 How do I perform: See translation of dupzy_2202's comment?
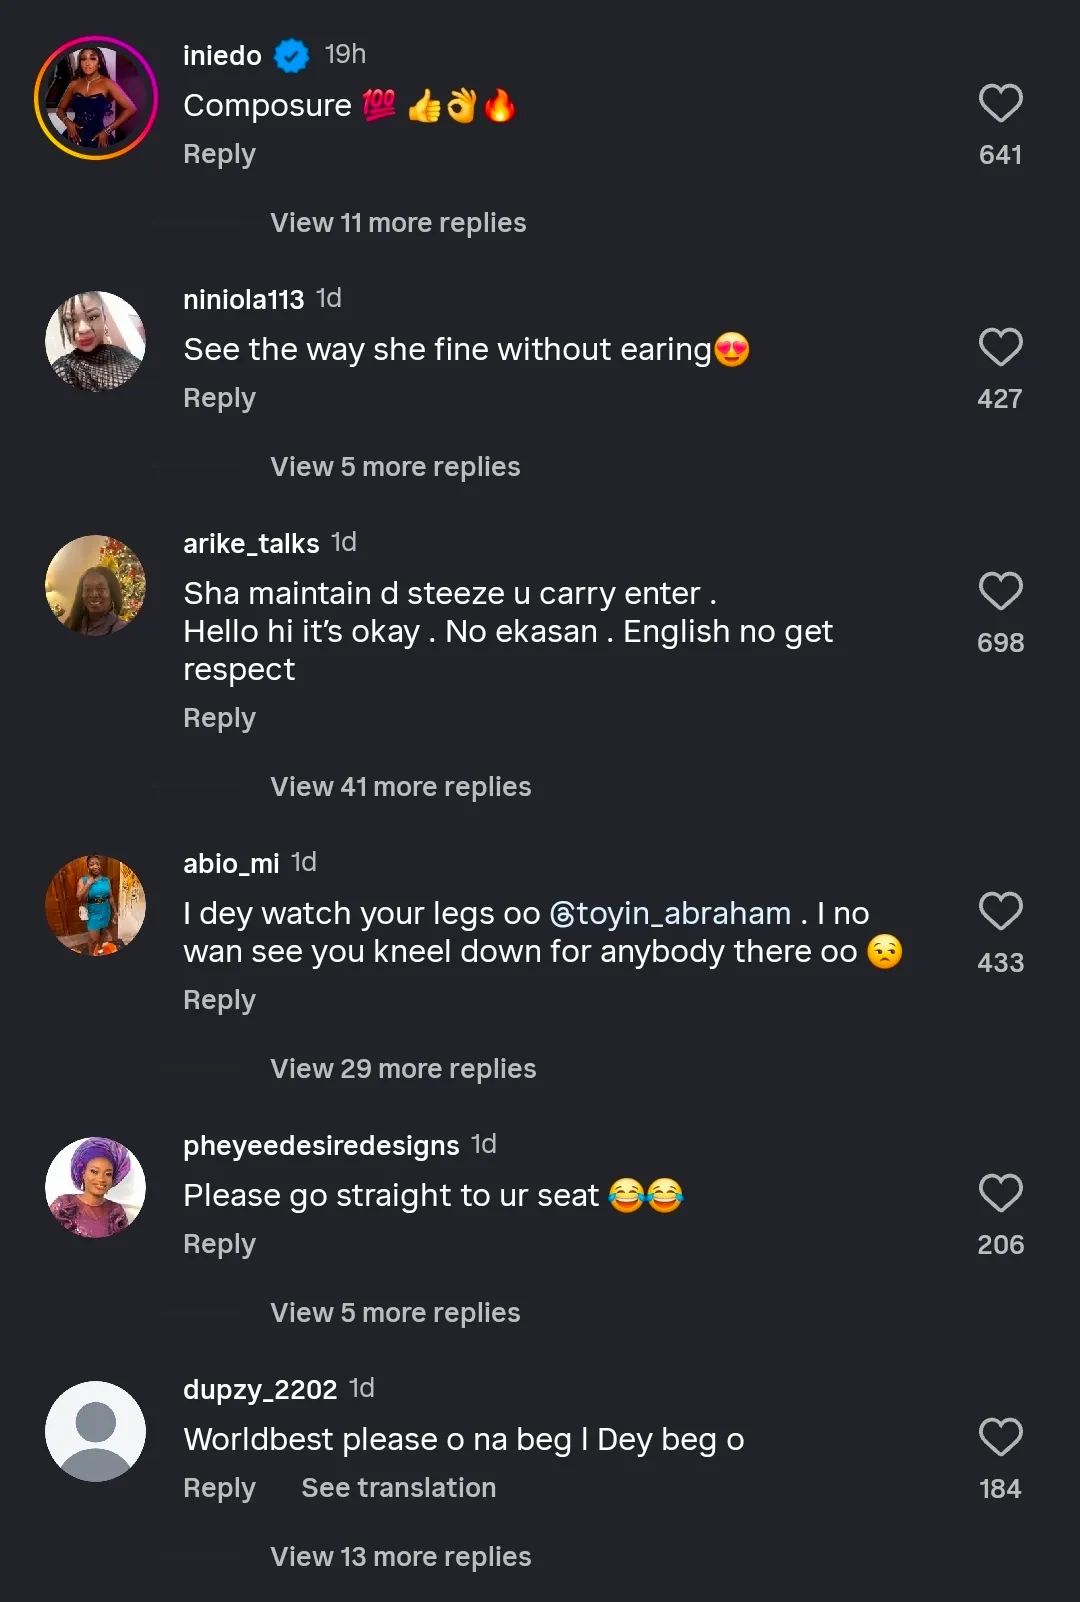tap(398, 1488)
